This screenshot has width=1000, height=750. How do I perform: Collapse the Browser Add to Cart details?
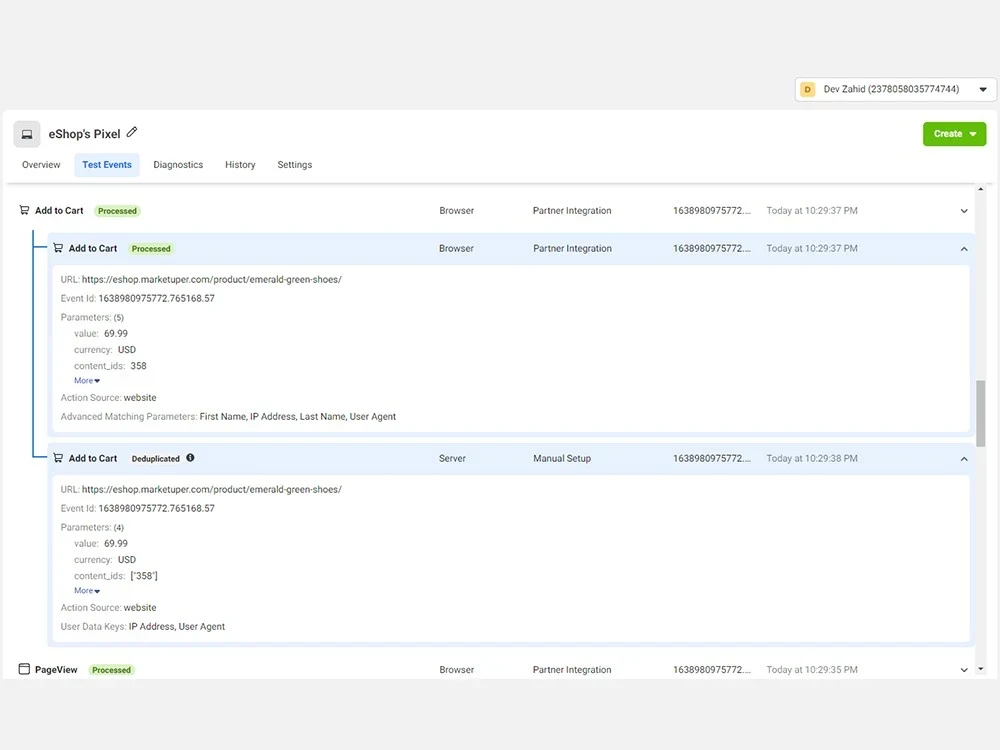pyautogui.click(x=964, y=249)
